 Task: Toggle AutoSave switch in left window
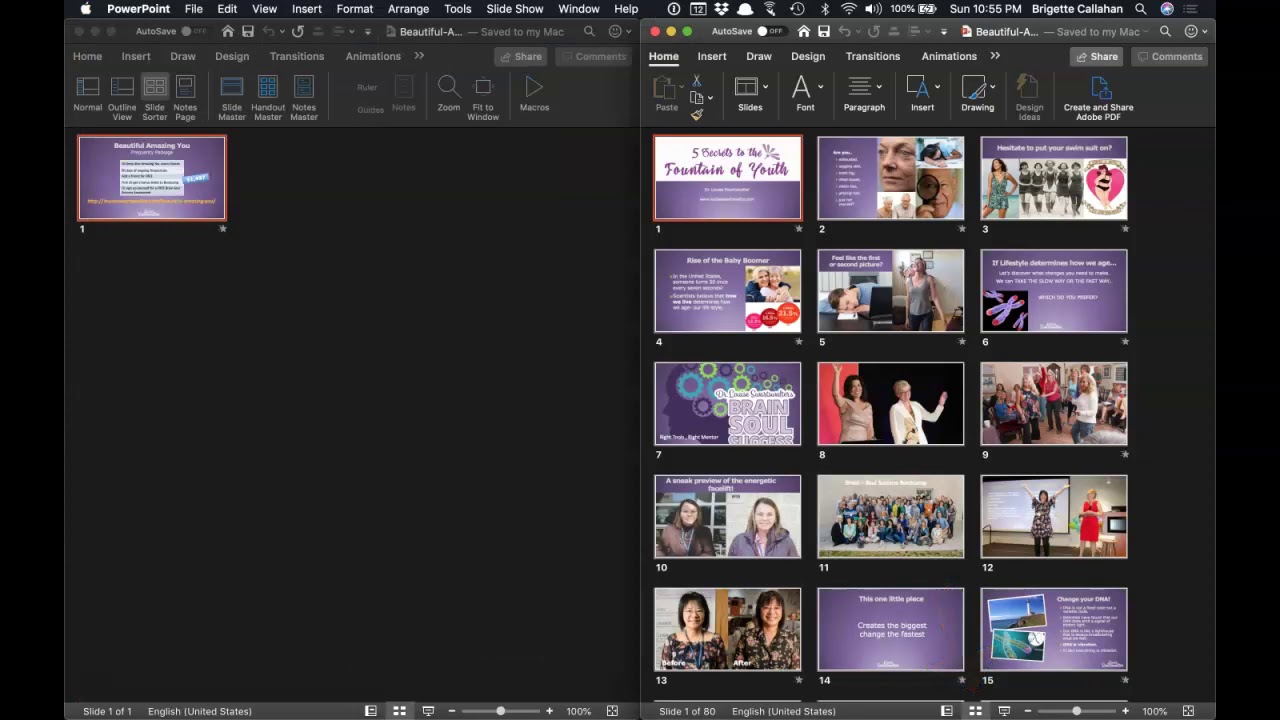(x=194, y=31)
